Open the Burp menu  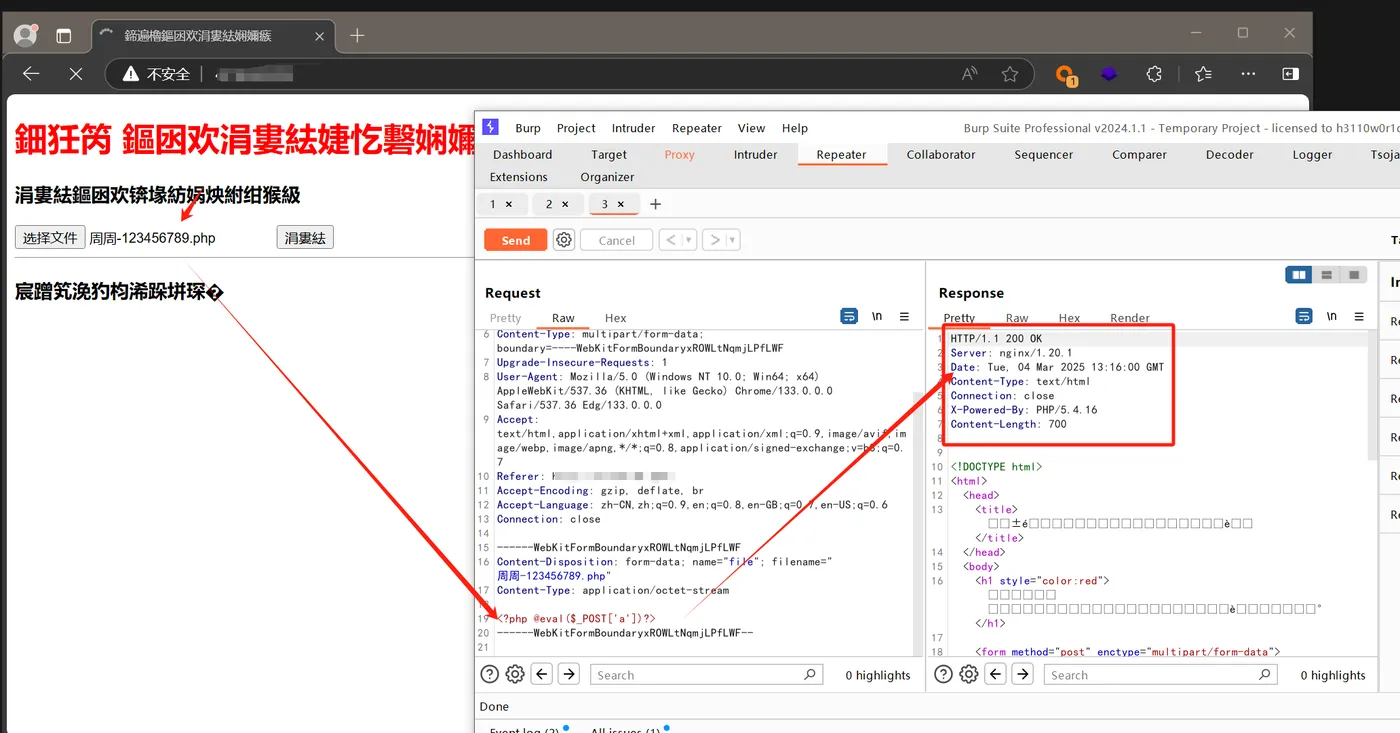tap(528, 128)
